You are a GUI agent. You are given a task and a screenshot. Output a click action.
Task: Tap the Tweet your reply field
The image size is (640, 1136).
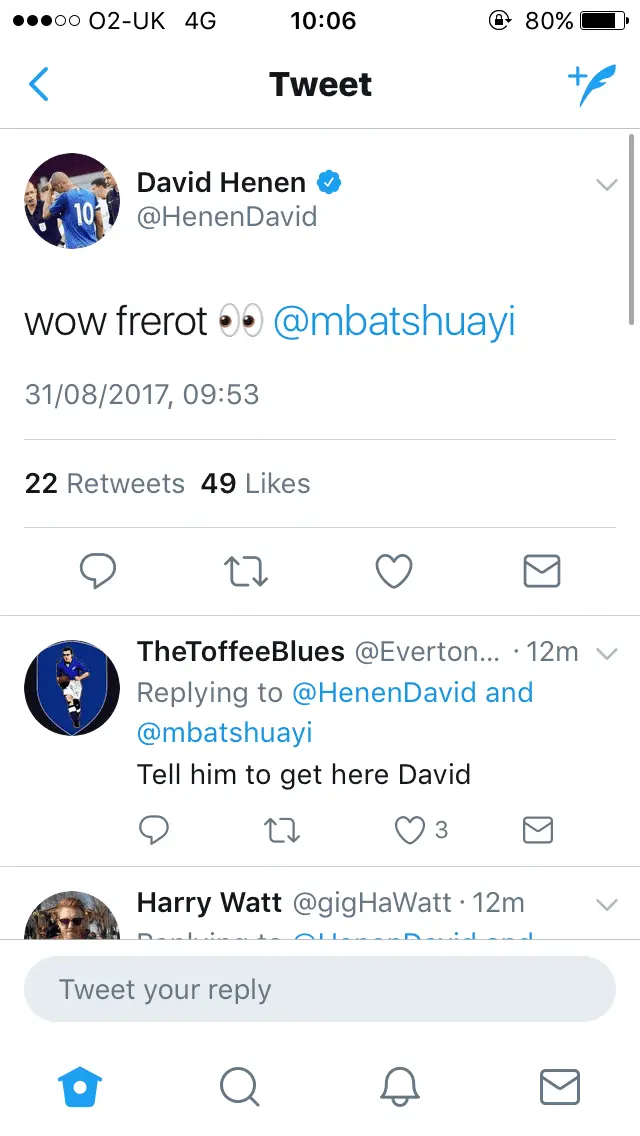[319, 990]
